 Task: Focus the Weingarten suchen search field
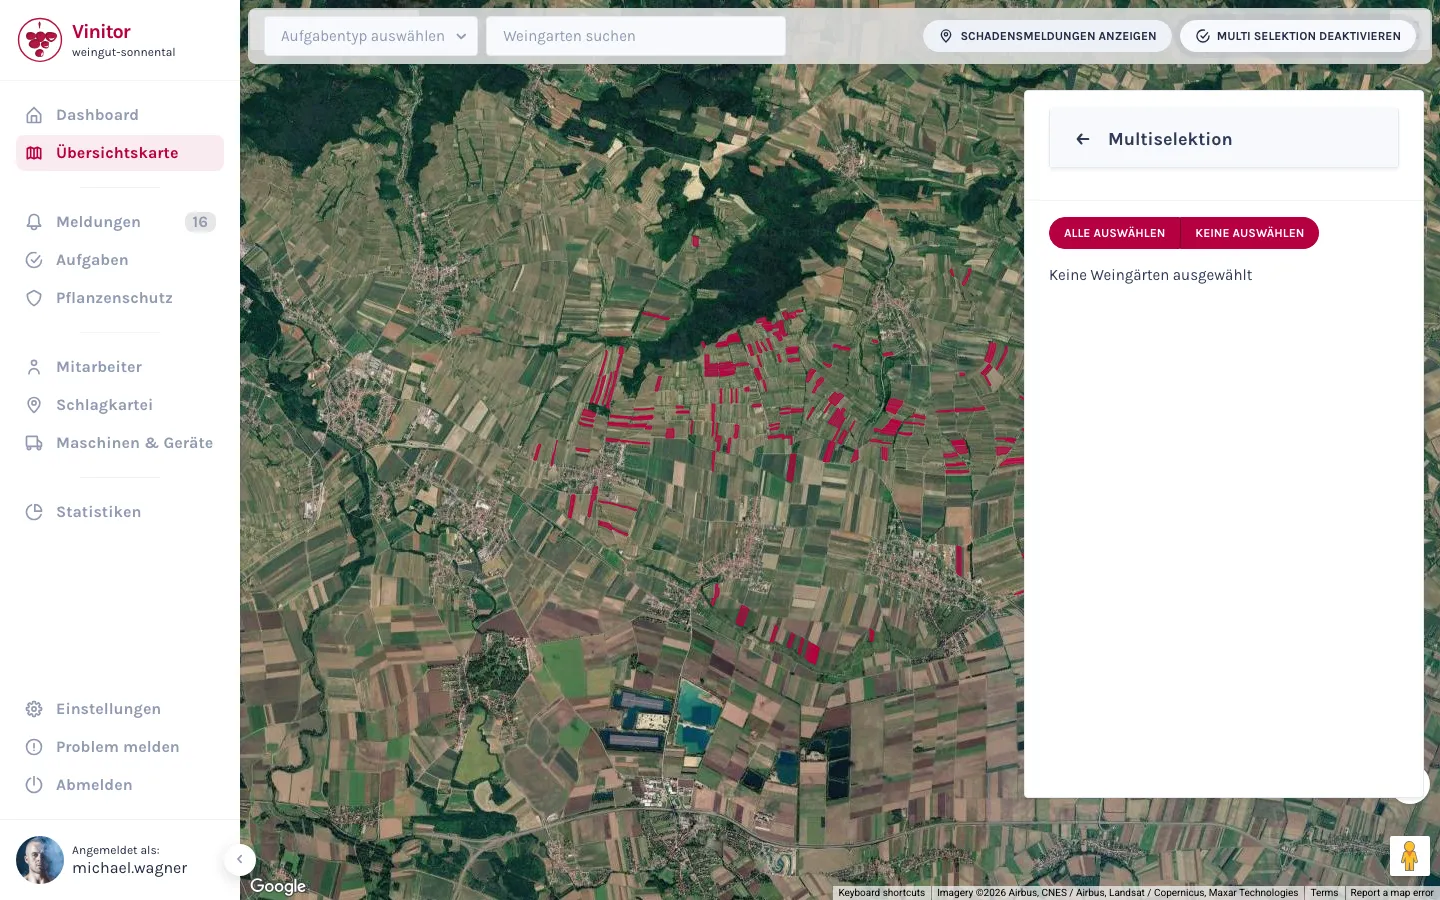click(636, 36)
